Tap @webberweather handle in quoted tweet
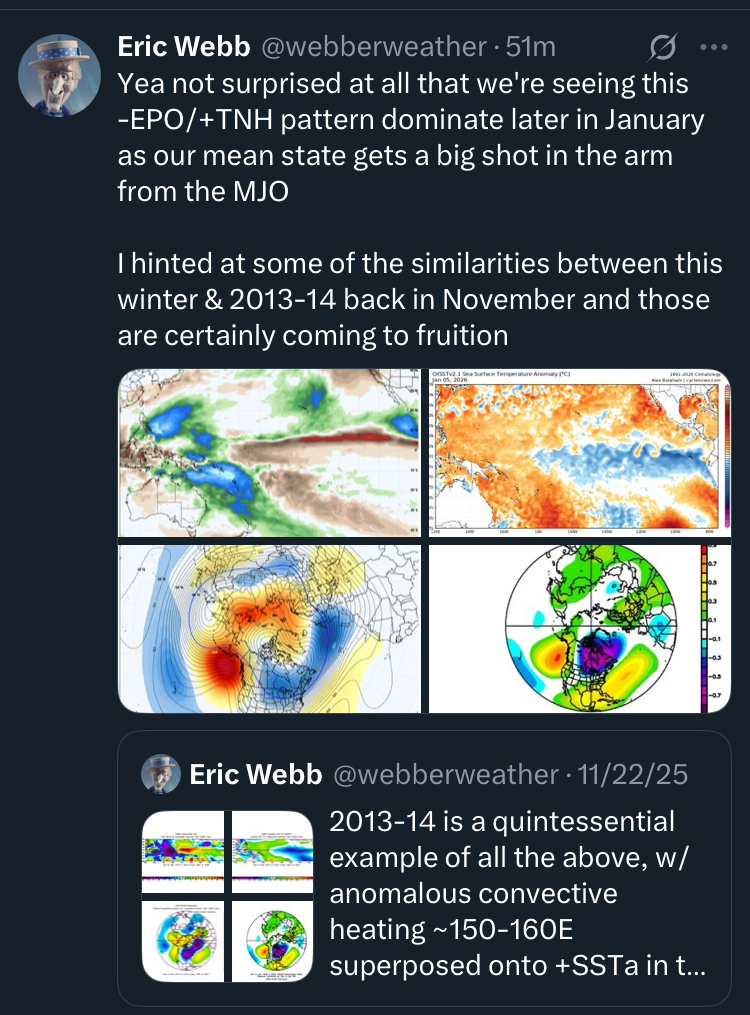The height and width of the screenshot is (1015, 750). tap(445, 774)
